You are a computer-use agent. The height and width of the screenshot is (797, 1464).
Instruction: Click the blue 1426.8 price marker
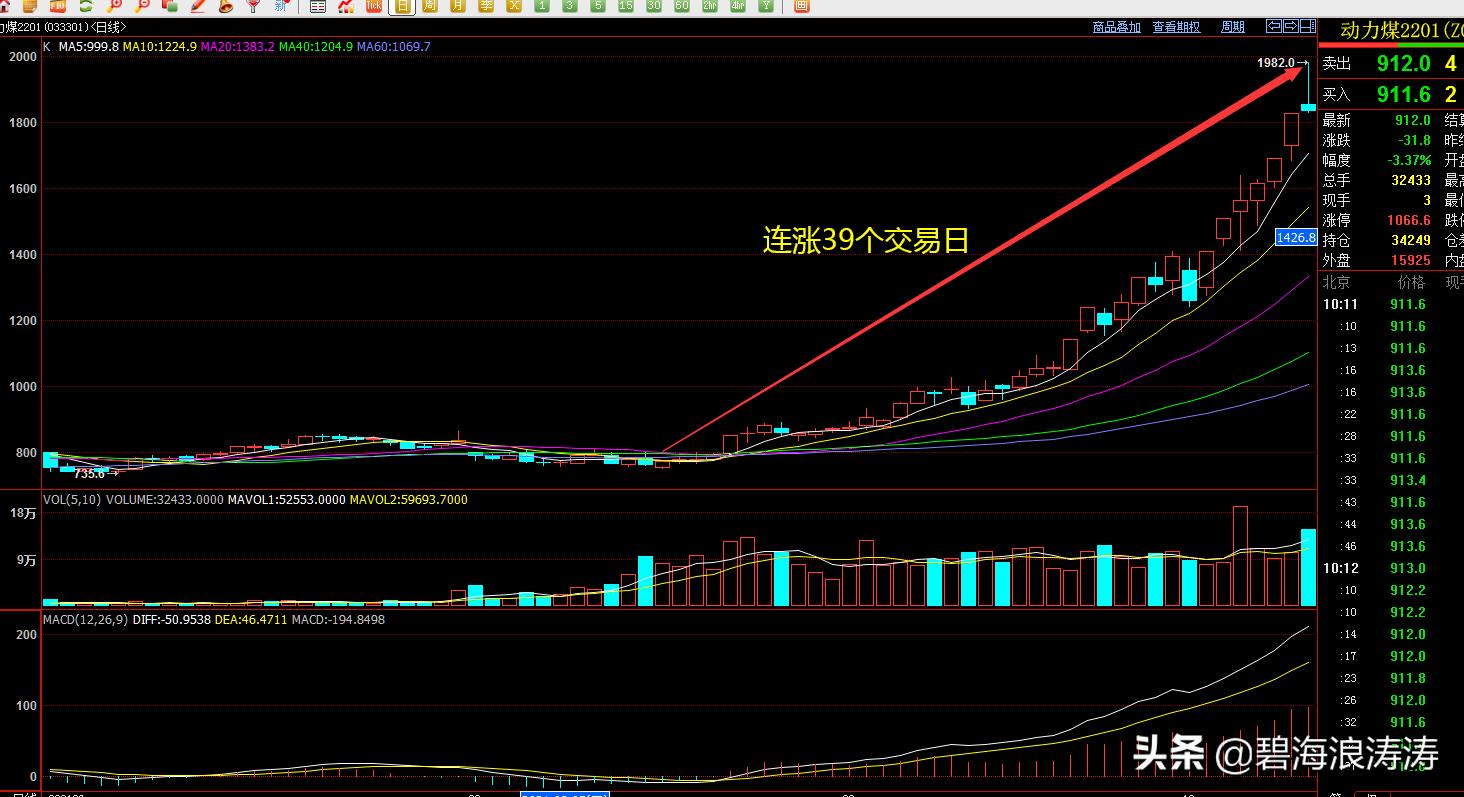point(1296,238)
